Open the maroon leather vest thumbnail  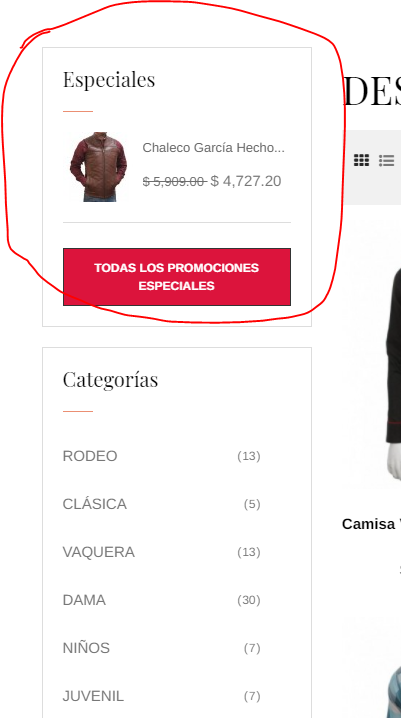coord(98,167)
